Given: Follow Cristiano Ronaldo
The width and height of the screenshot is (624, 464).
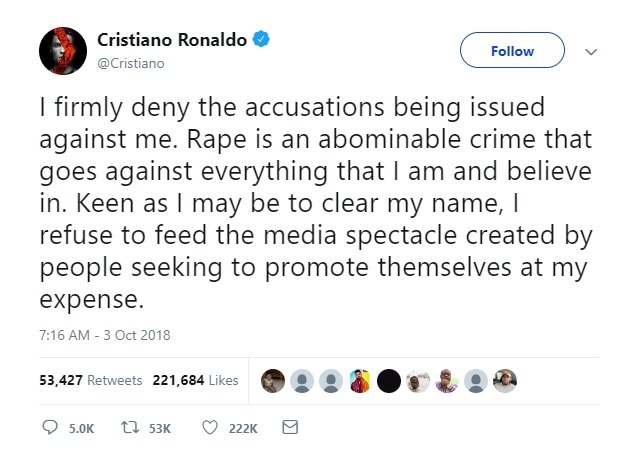Looking at the screenshot, I should 512,51.
